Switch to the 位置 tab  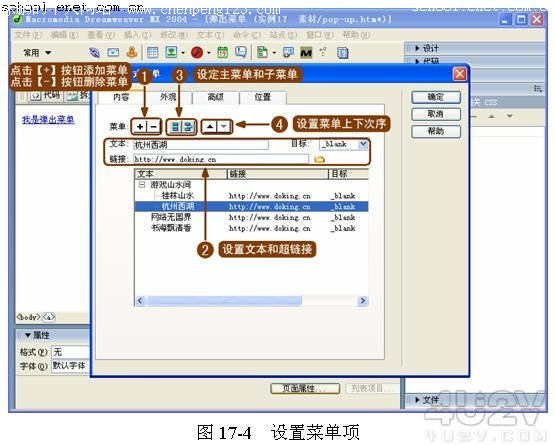point(262,97)
